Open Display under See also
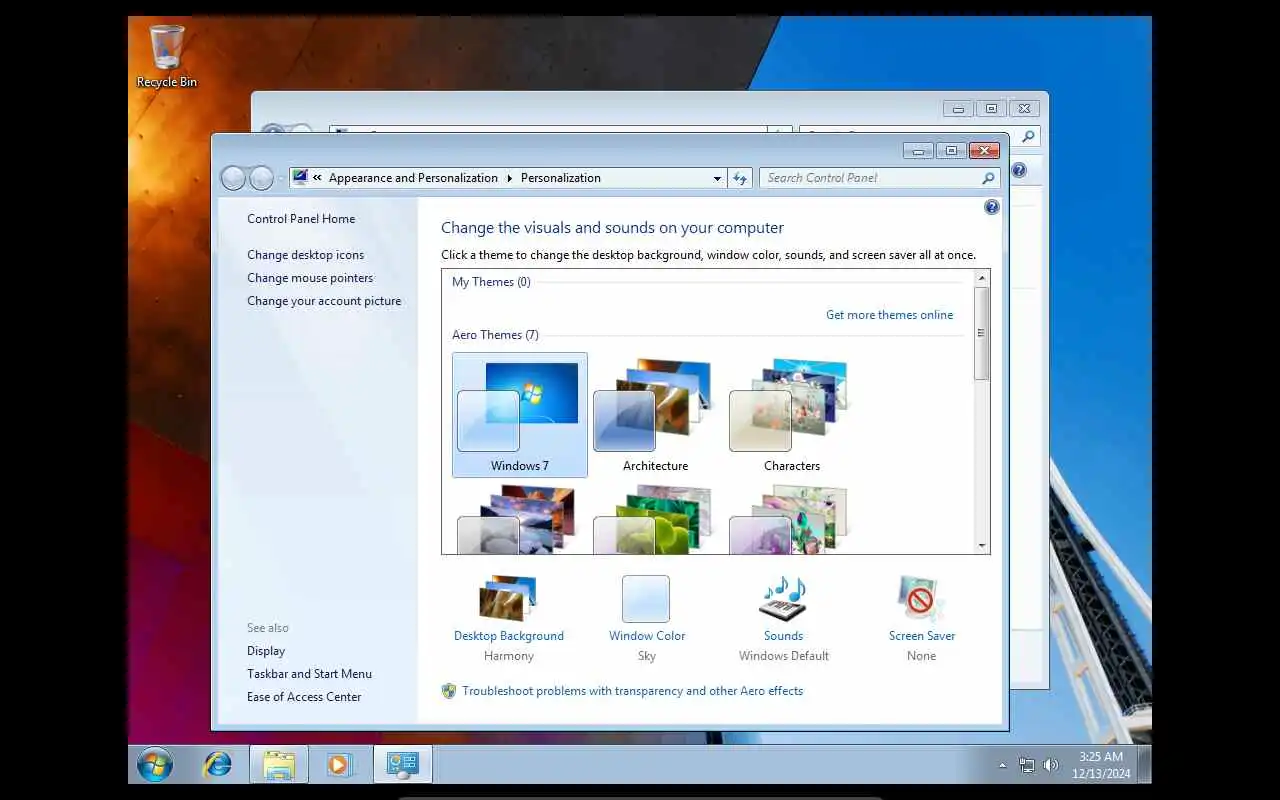The height and width of the screenshot is (800, 1280). point(266,651)
